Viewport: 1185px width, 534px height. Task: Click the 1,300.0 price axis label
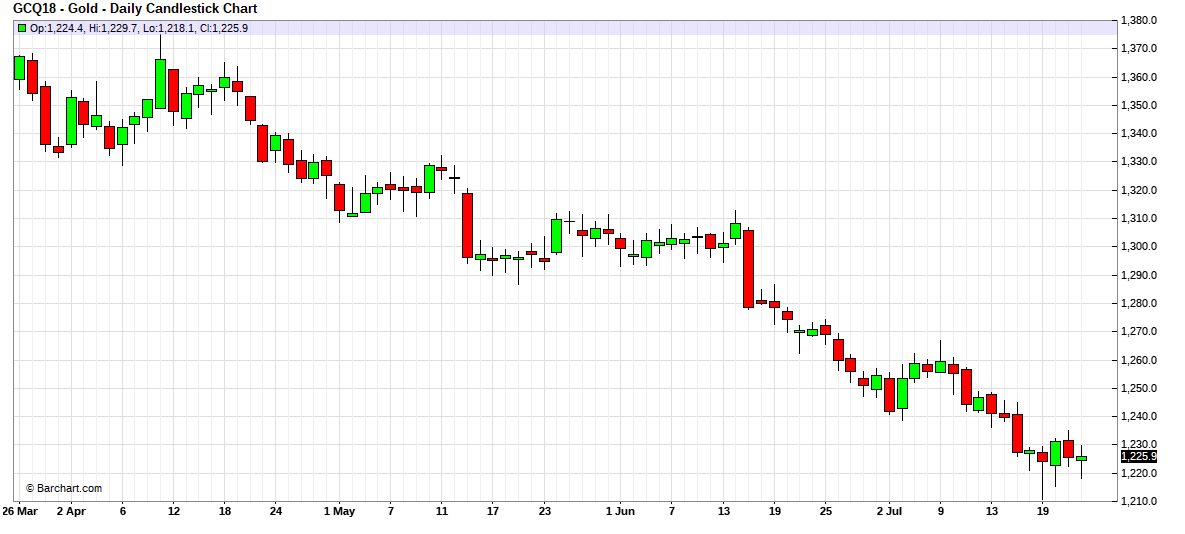pyautogui.click(x=1140, y=247)
